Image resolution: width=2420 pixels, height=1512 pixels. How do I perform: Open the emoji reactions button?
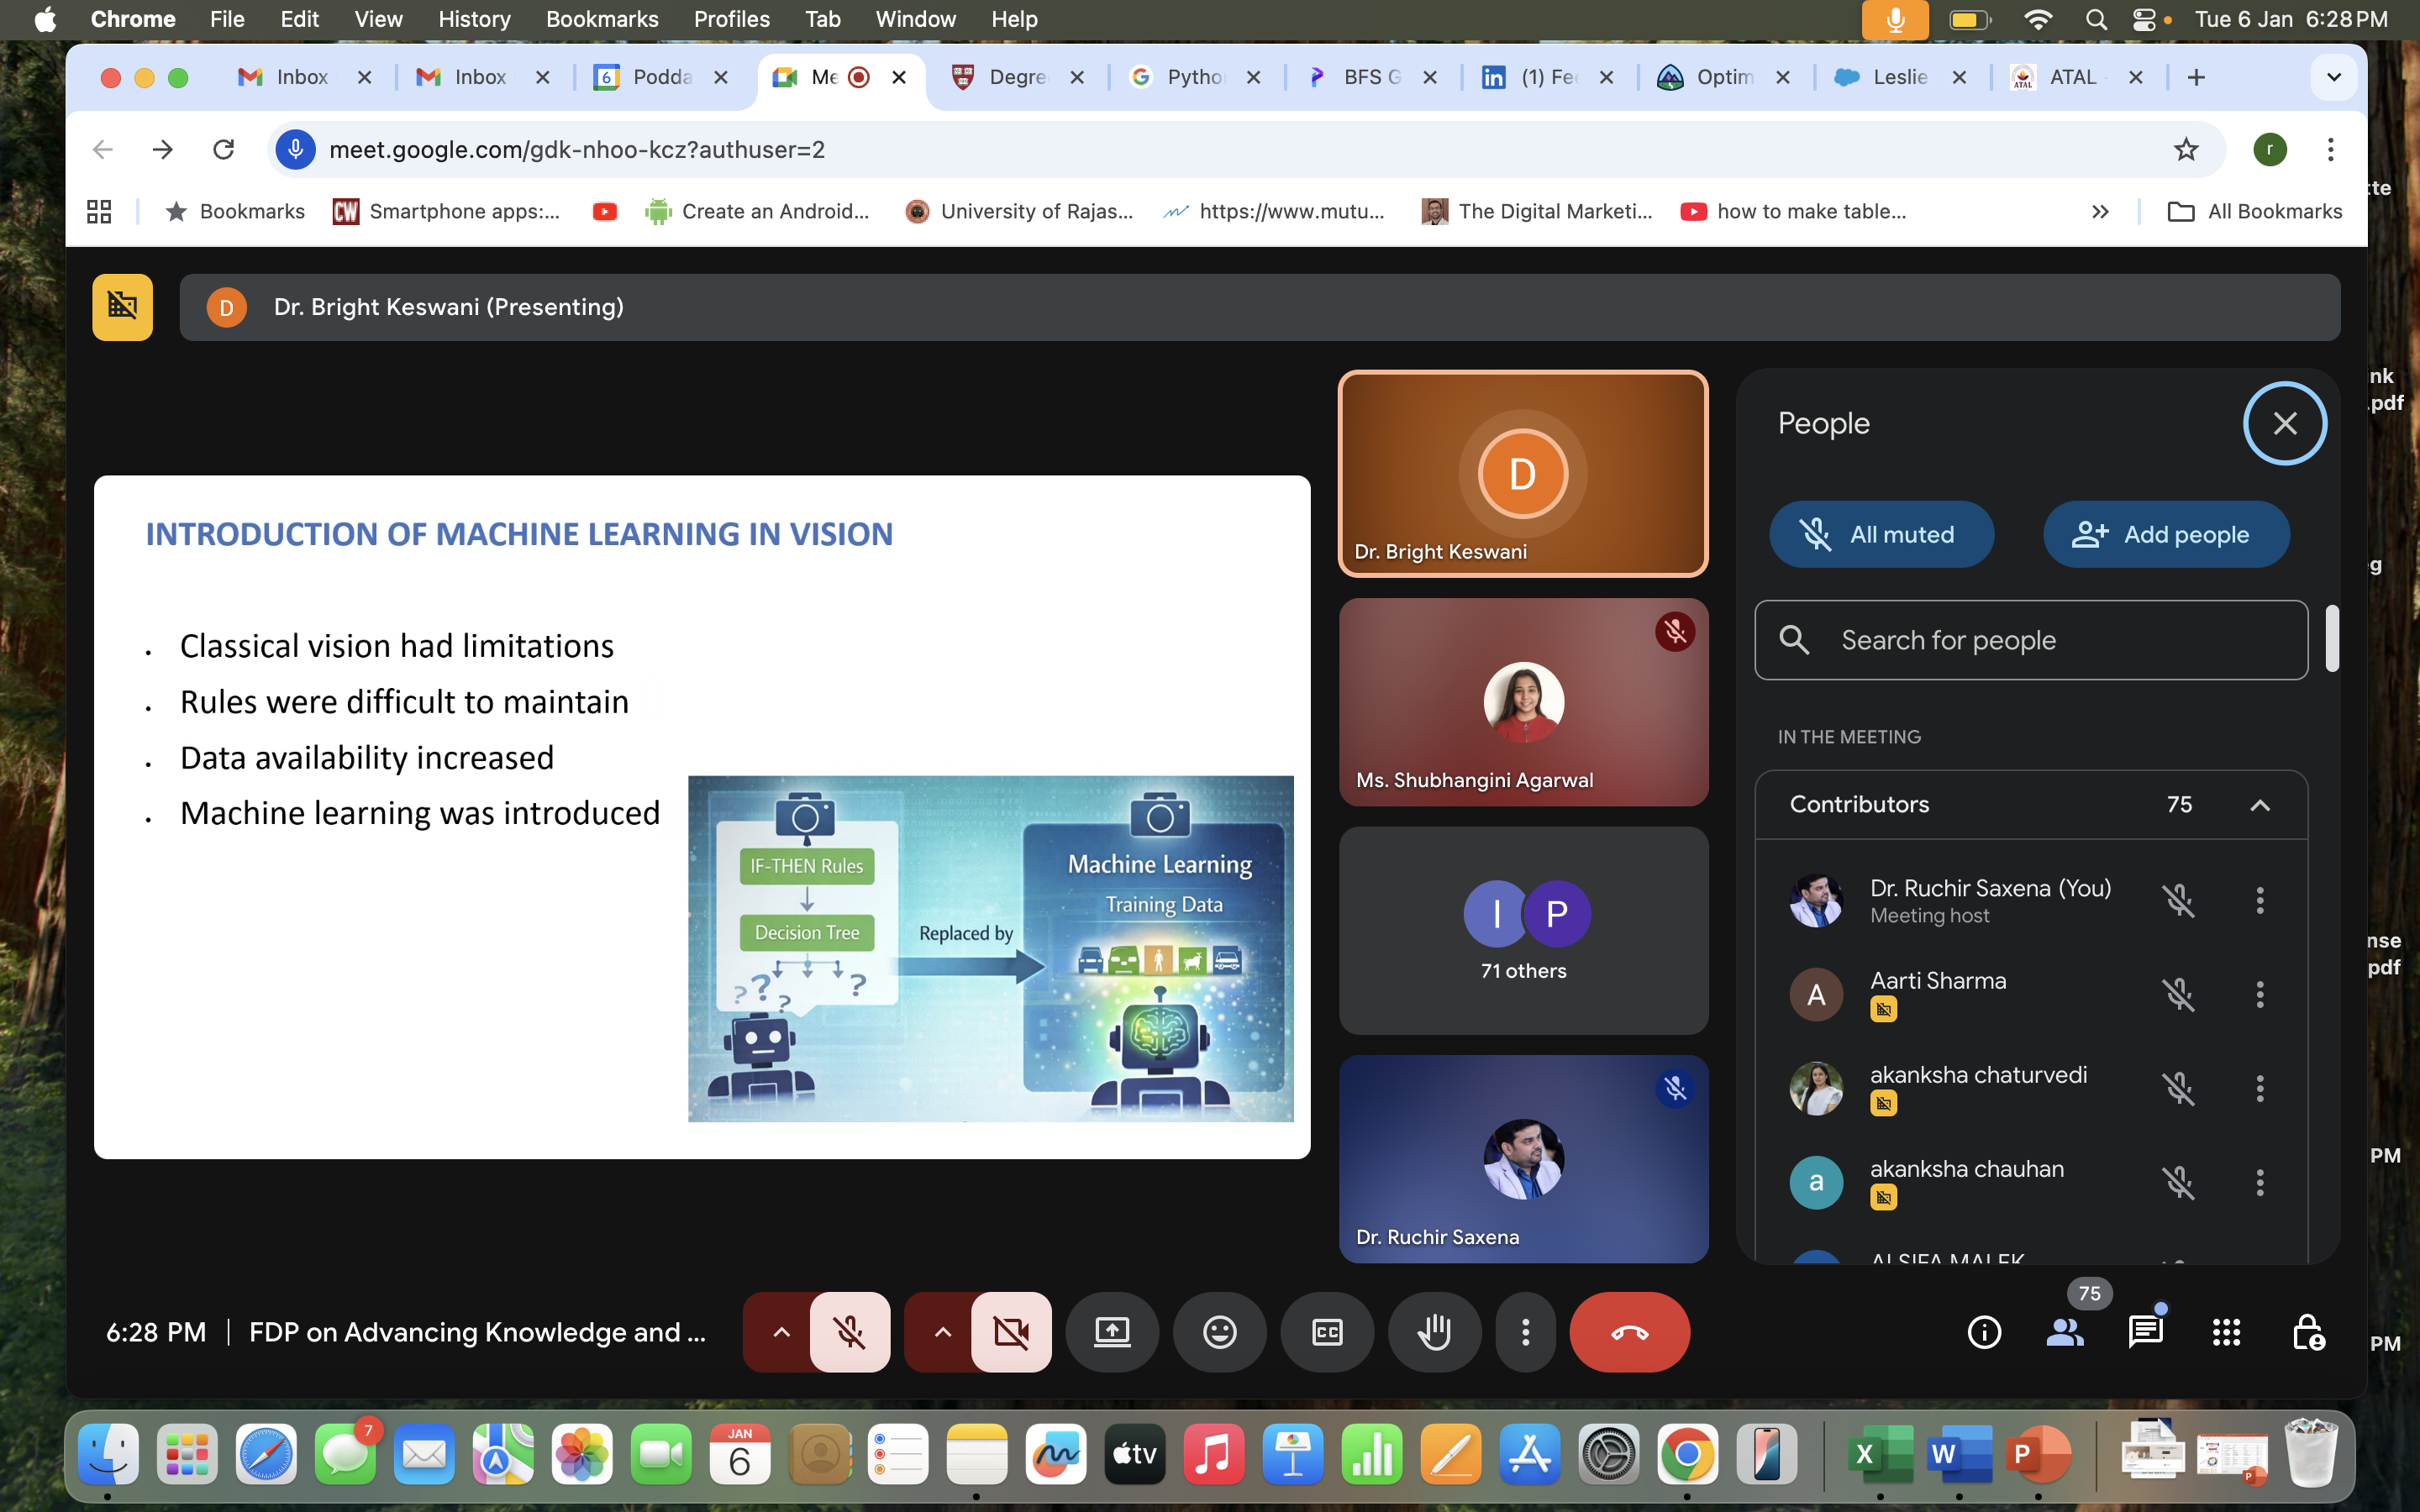click(x=1219, y=1332)
